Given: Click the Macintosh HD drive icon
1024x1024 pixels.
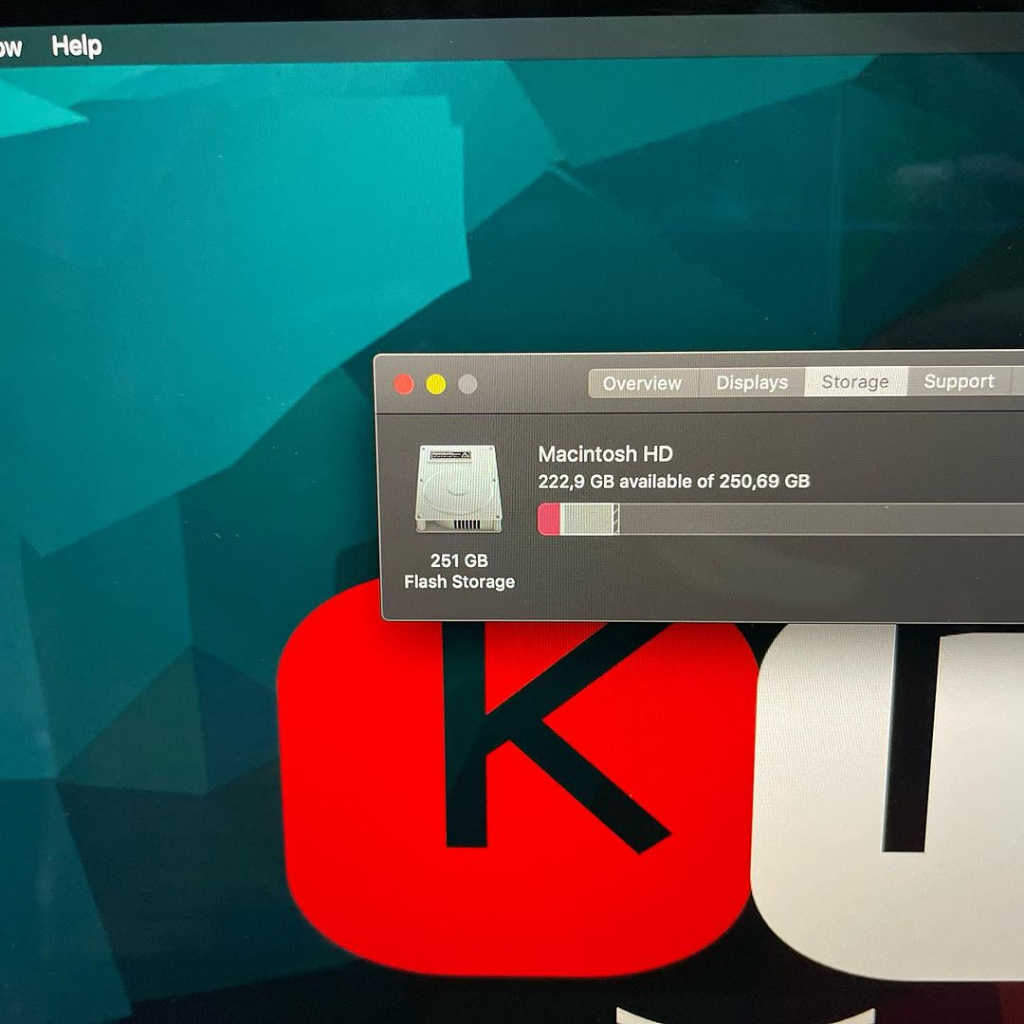Looking at the screenshot, I should point(458,488).
